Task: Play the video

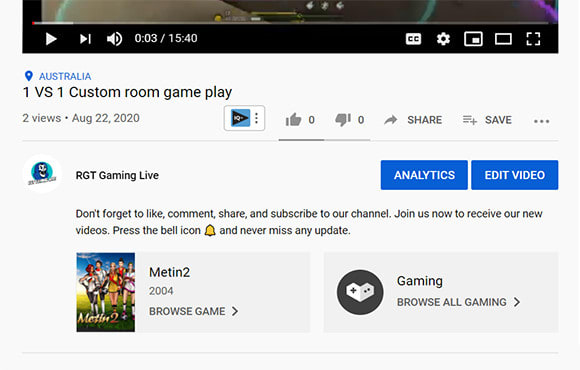Action: pyautogui.click(x=51, y=38)
